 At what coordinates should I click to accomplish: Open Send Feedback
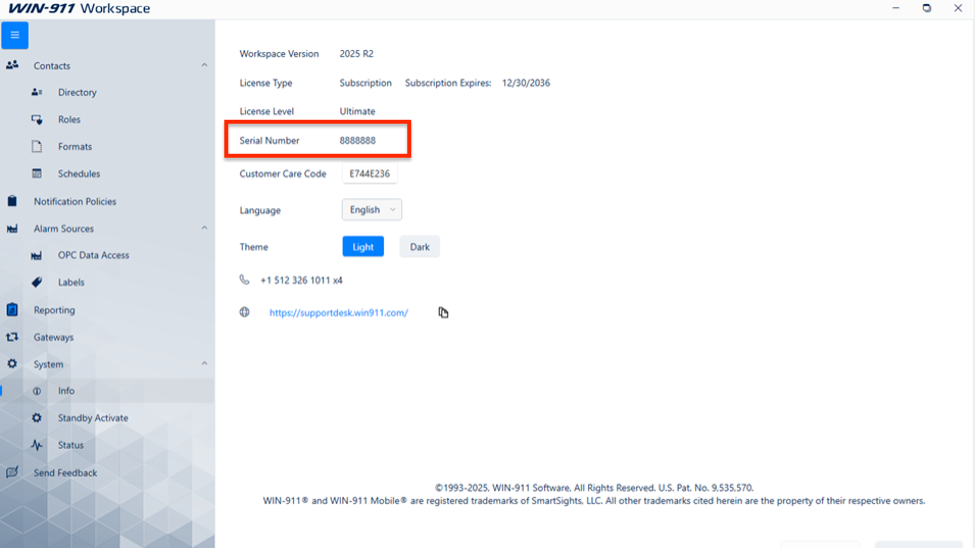[66, 473]
